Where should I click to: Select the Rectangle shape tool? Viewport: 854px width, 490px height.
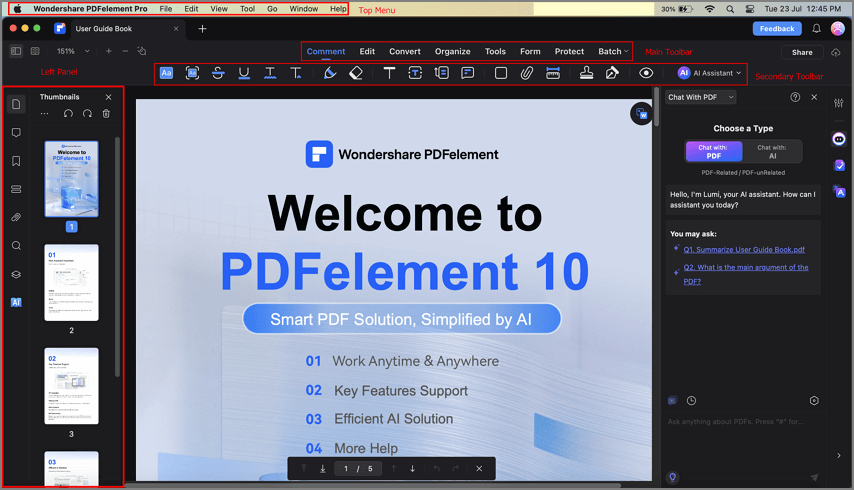(x=501, y=73)
